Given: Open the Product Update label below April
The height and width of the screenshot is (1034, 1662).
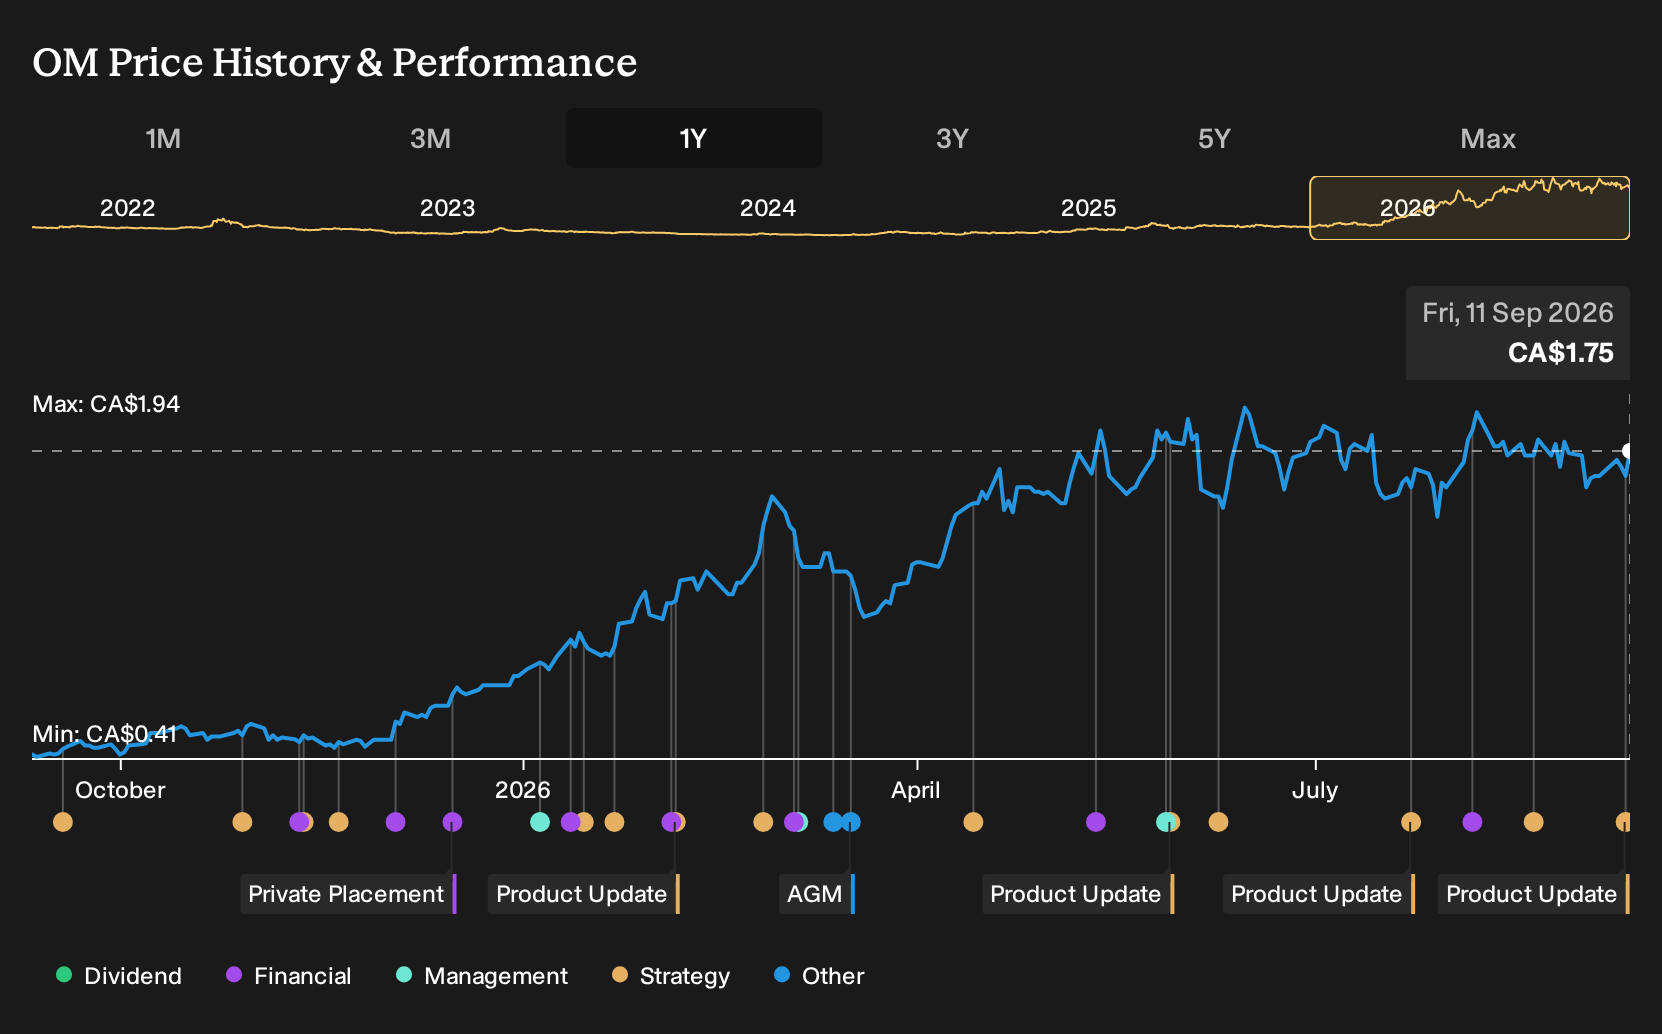Looking at the screenshot, I should (x=1078, y=894).
